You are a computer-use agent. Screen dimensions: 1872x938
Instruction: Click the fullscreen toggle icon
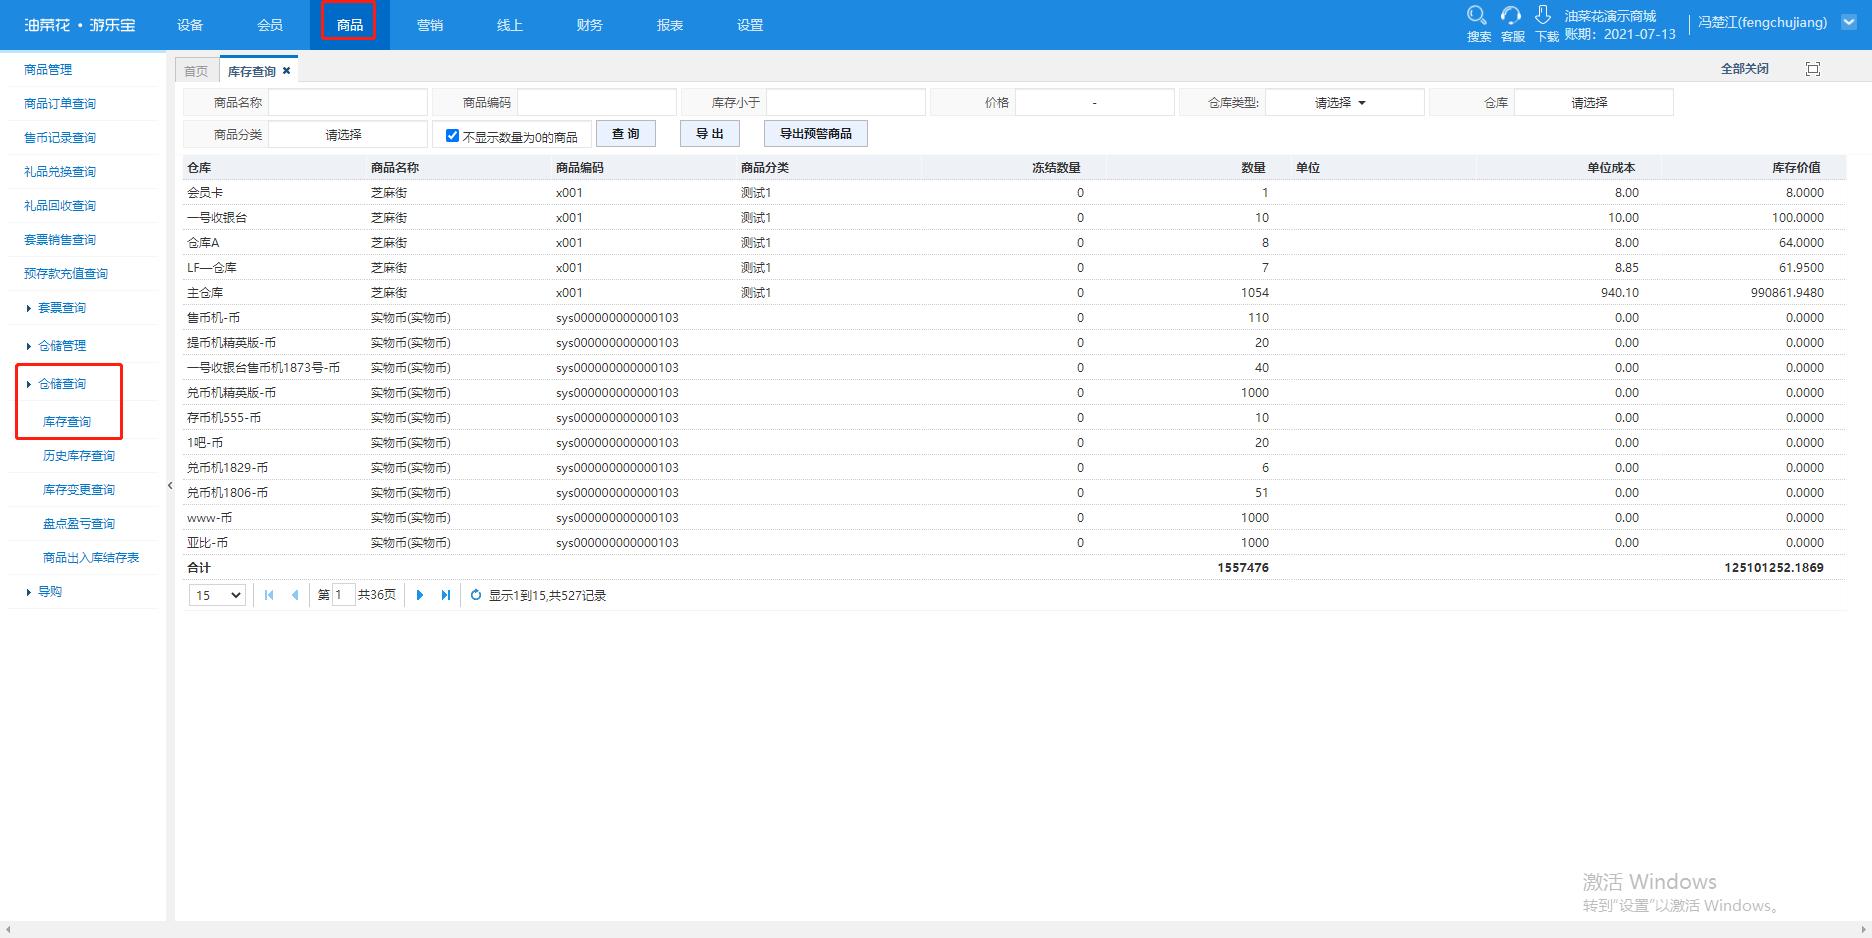[1813, 69]
